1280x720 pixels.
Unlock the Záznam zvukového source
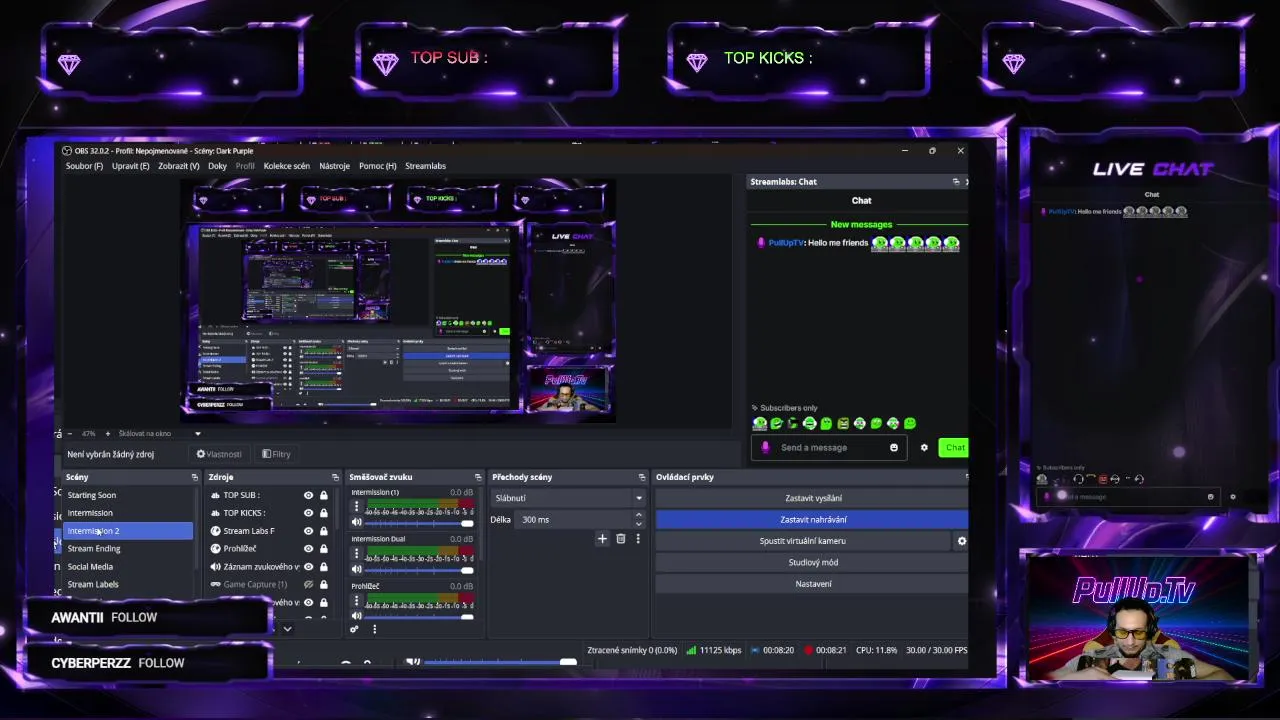tap(323, 567)
